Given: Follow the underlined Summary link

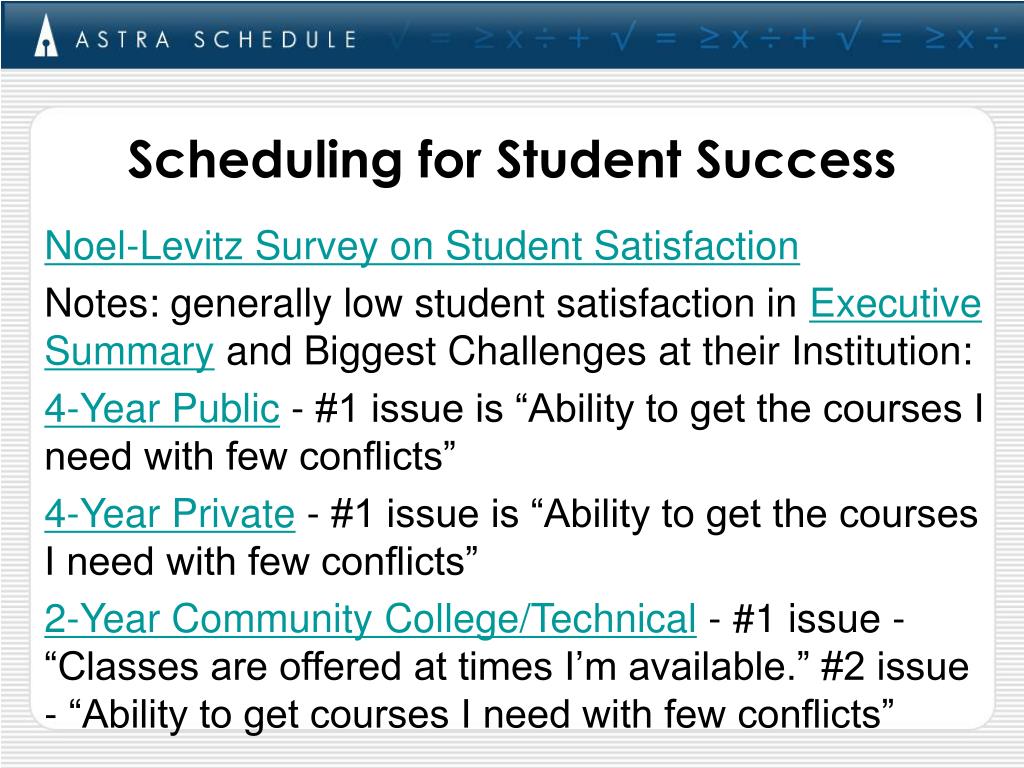Looking at the screenshot, I should (x=129, y=353).
